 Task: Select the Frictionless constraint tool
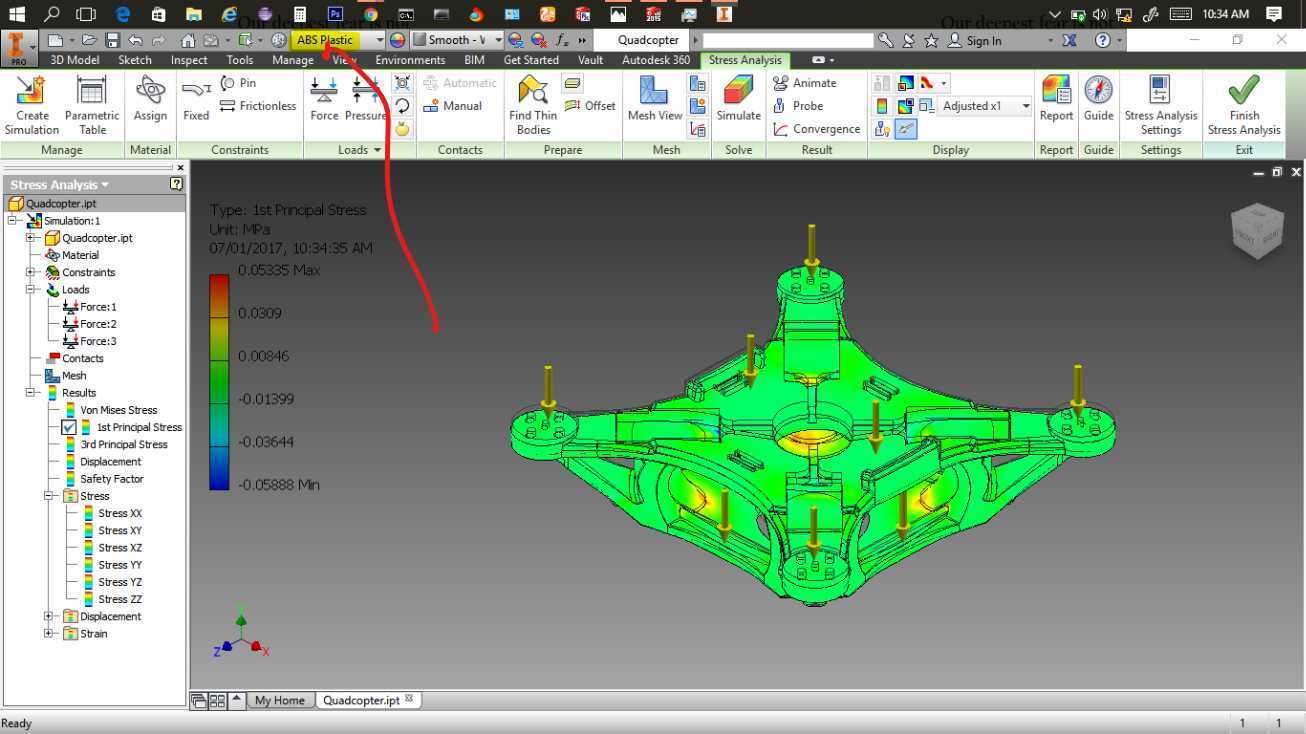click(x=258, y=106)
